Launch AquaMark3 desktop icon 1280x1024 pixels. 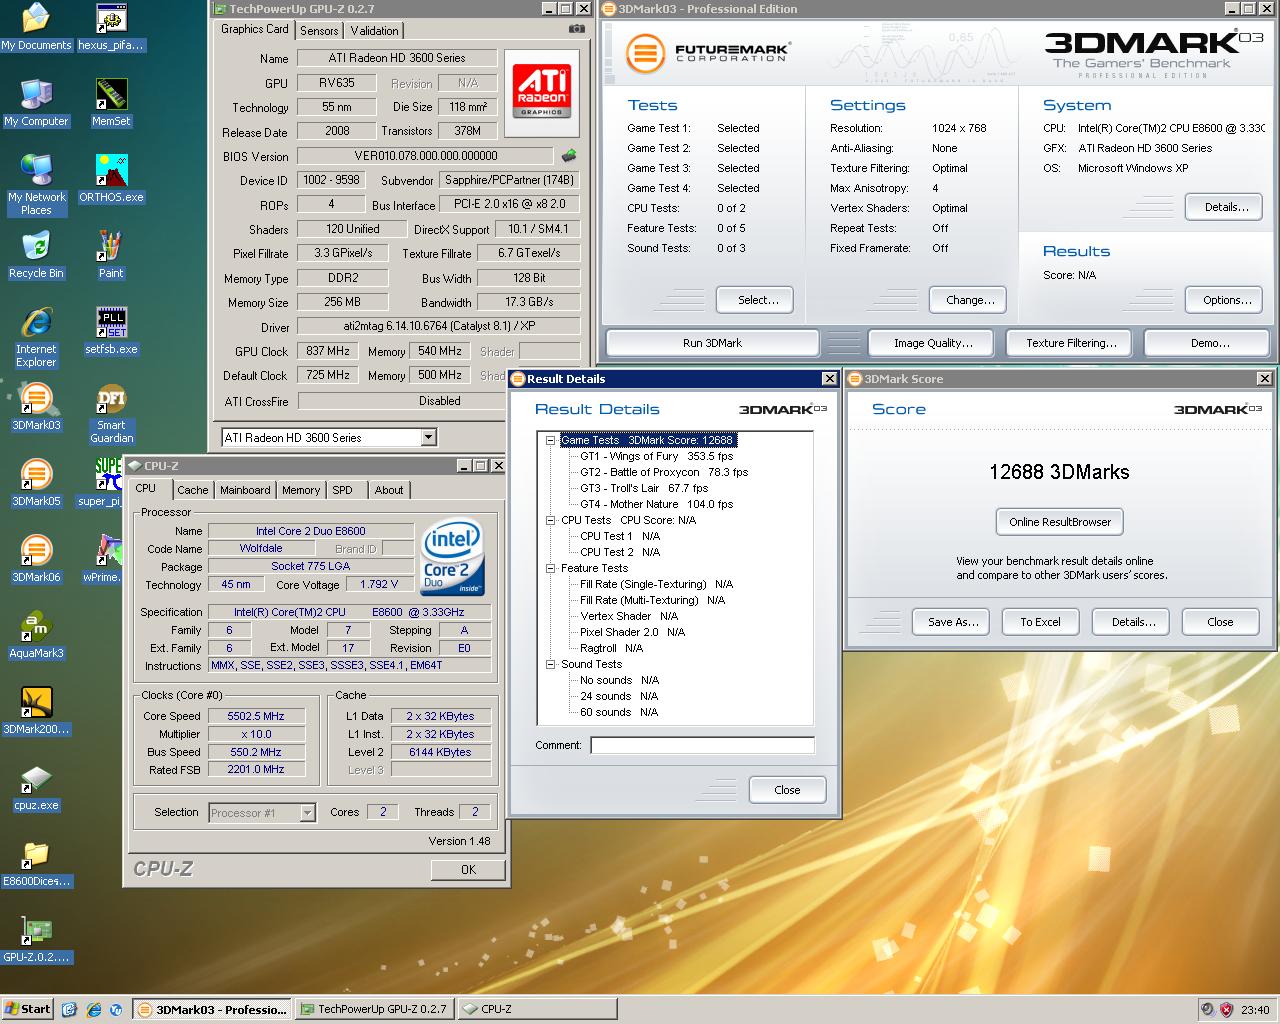coord(36,636)
